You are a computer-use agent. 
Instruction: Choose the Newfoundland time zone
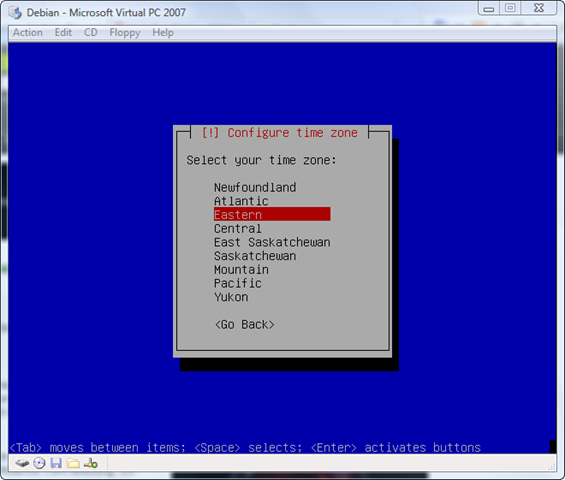point(255,187)
